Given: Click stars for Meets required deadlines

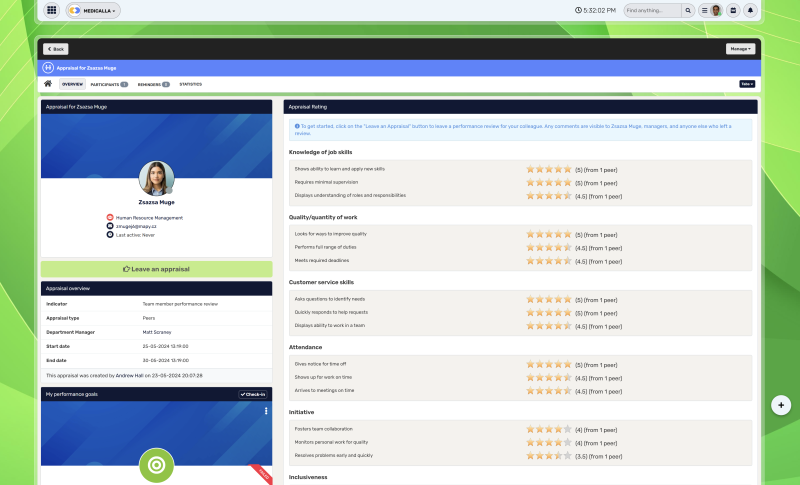Looking at the screenshot, I should click(x=549, y=261).
